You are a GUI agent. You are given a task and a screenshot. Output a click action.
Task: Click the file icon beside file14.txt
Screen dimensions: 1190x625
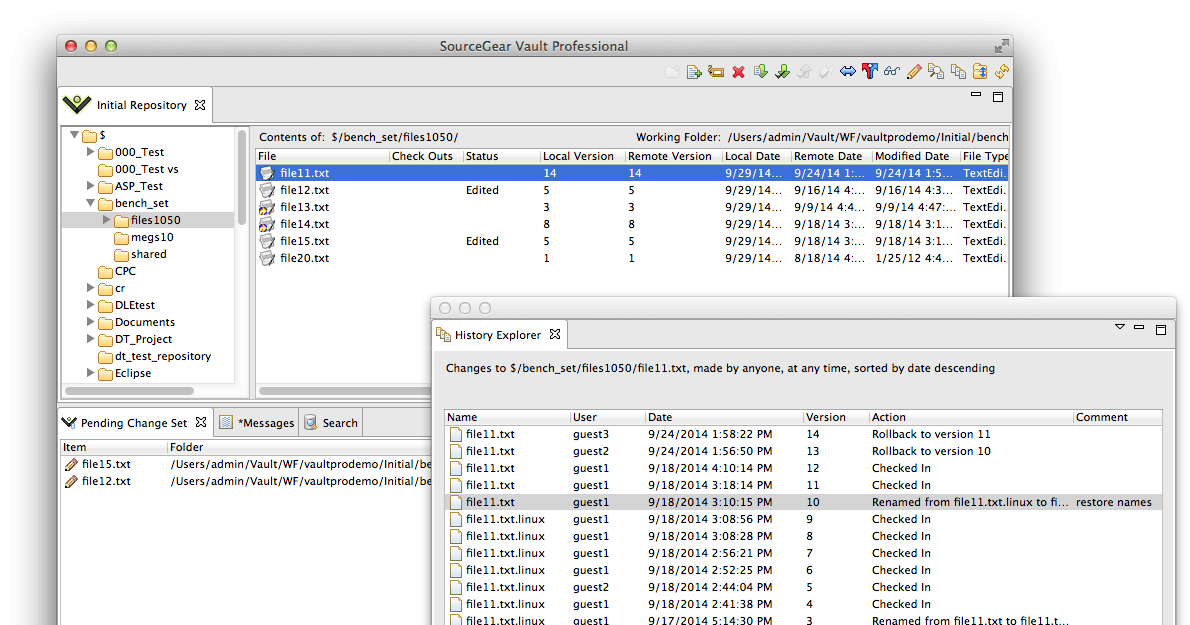[x=266, y=224]
